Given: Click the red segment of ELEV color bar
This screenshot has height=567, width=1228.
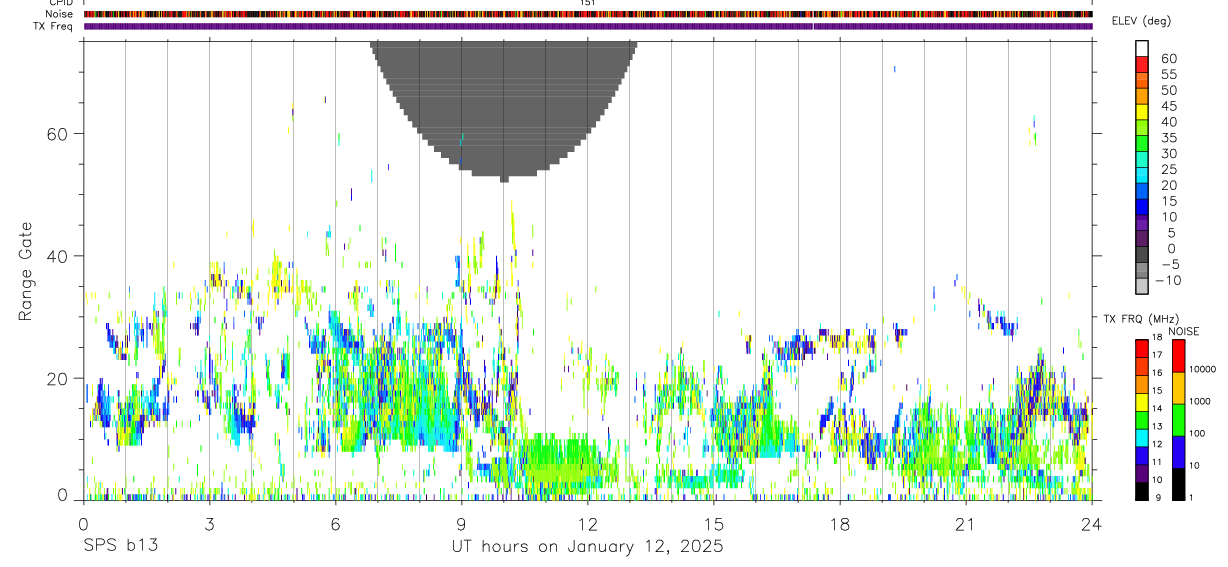Looking at the screenshot, I should [1142, 64].
